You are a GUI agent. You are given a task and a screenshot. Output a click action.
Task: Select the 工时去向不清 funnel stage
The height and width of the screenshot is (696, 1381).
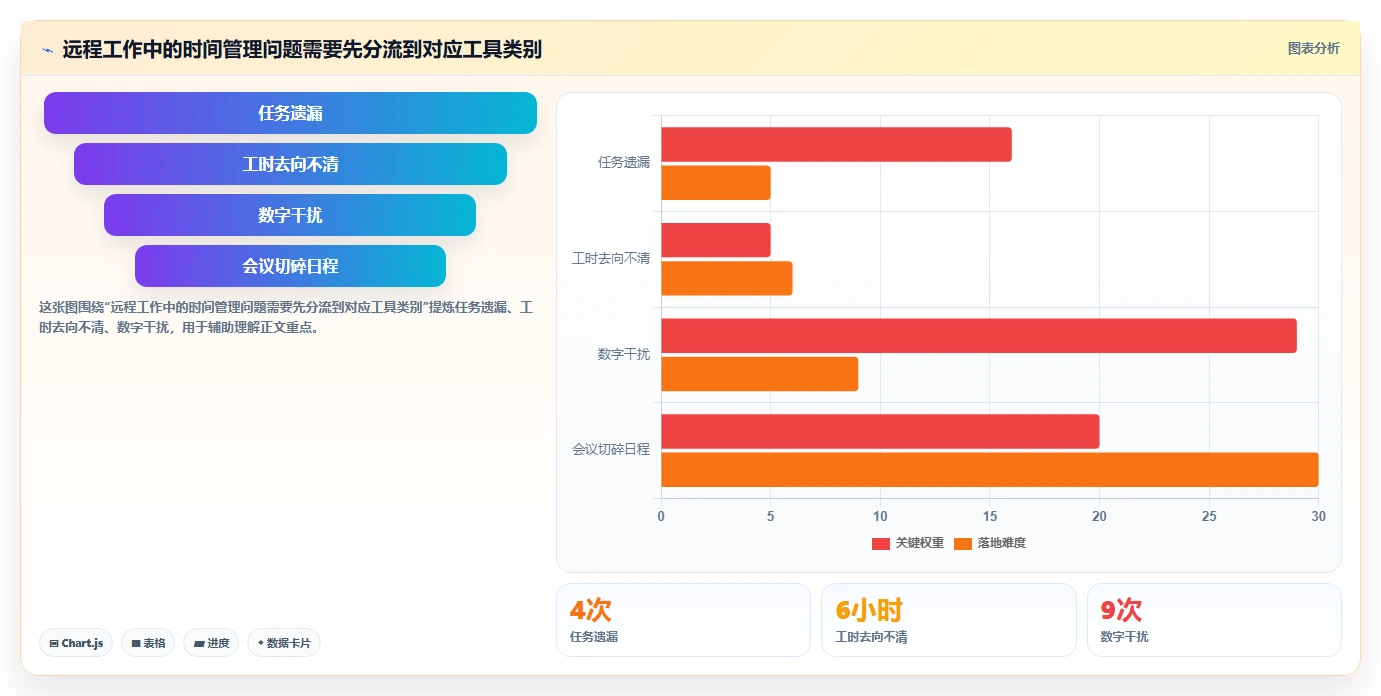pyautogui.click(x=290, y=164)
